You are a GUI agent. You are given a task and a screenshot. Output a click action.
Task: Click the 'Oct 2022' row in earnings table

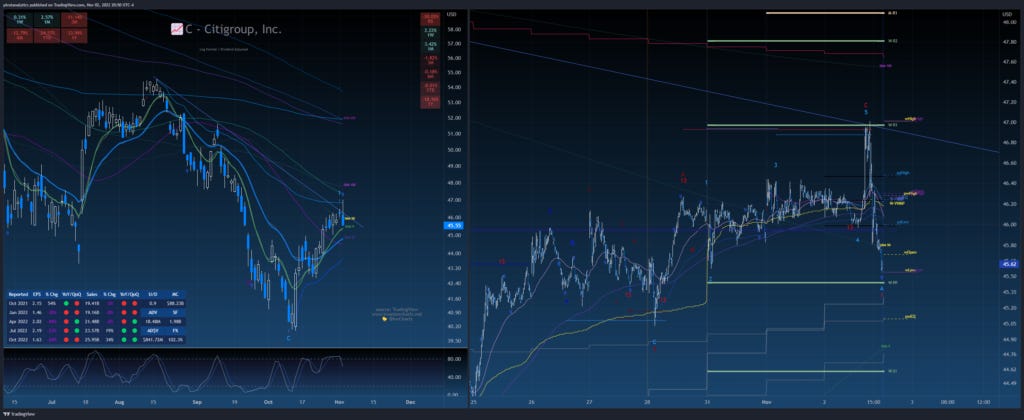point(96,340)
